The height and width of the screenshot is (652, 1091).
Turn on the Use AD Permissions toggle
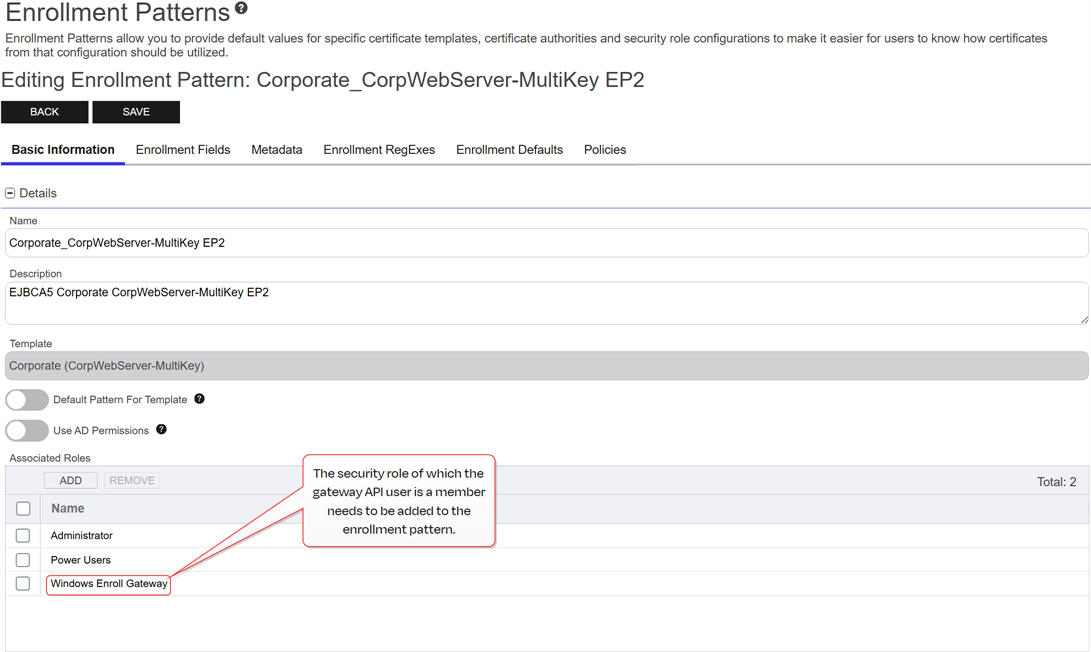[27, 431]
